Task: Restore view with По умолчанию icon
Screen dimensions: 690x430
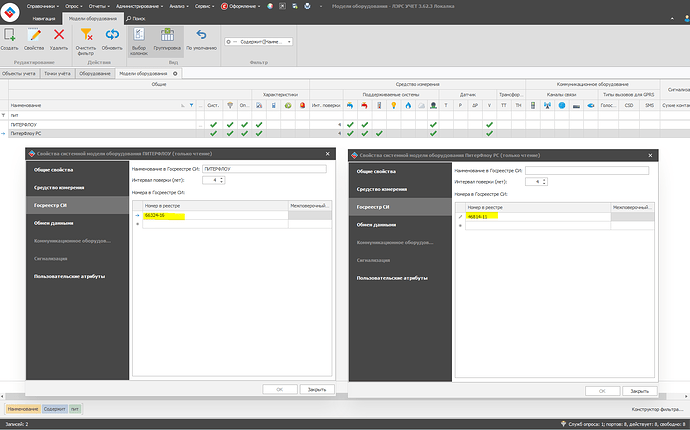Action: [201, 34]
